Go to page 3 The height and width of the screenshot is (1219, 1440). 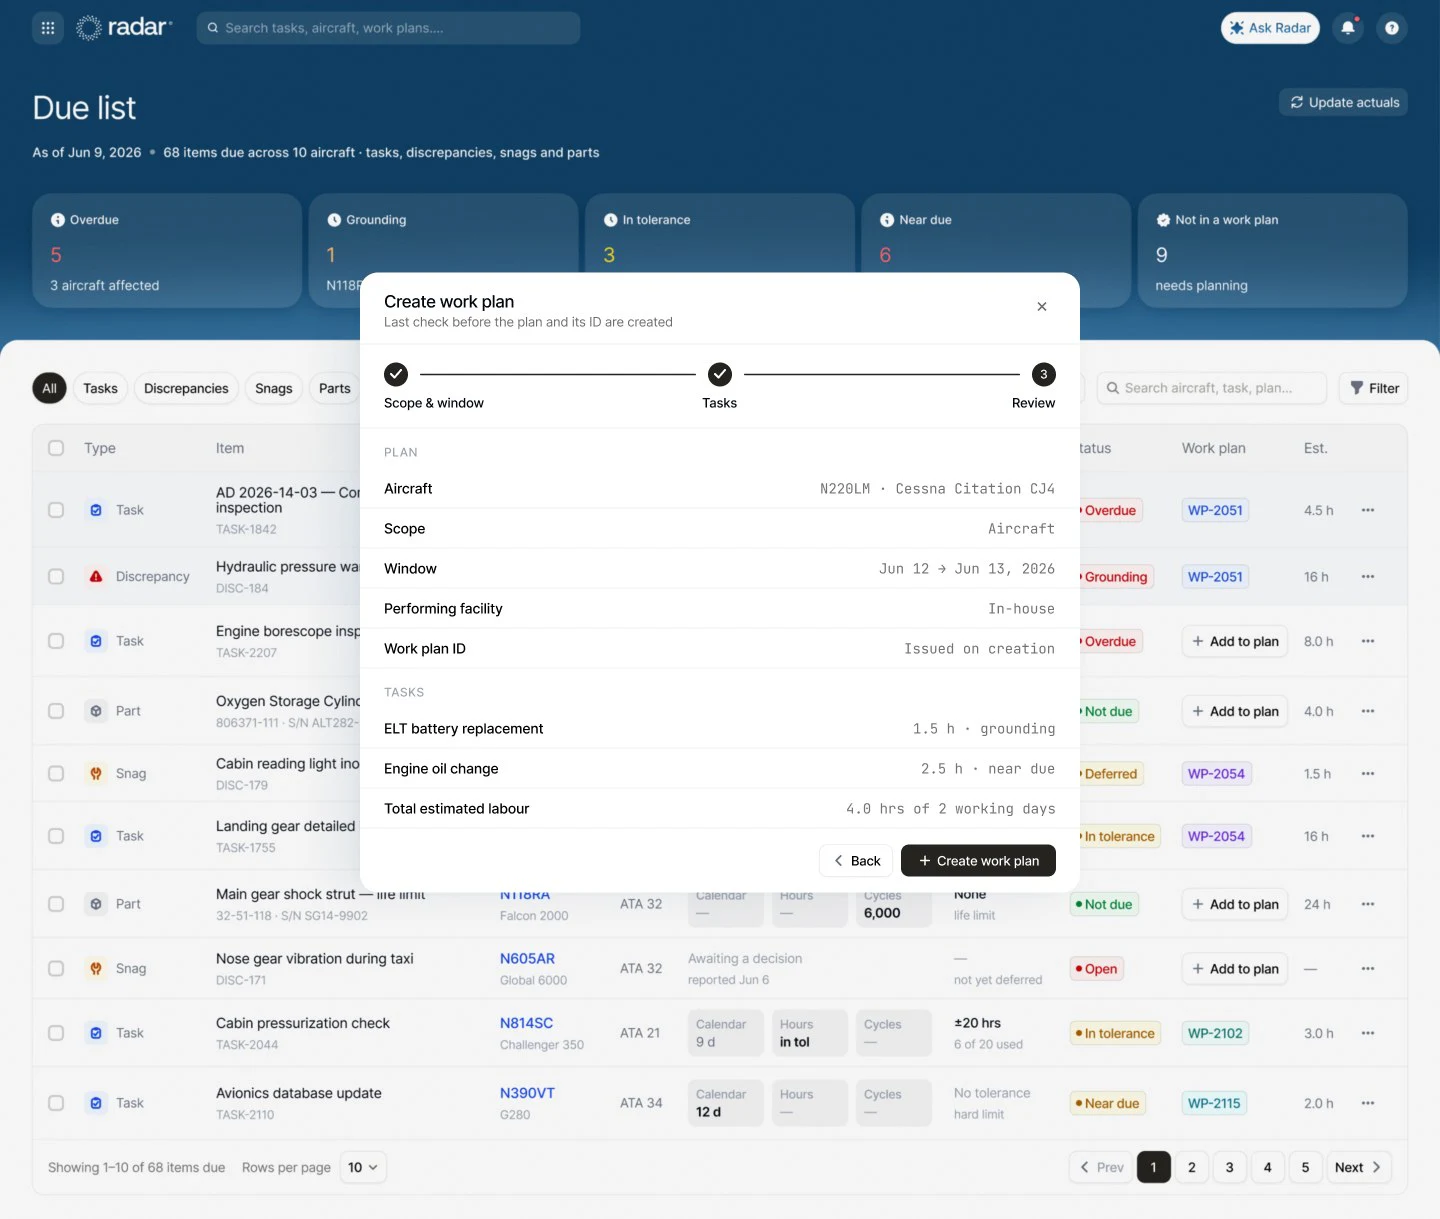click(x=1230, y=1167)
